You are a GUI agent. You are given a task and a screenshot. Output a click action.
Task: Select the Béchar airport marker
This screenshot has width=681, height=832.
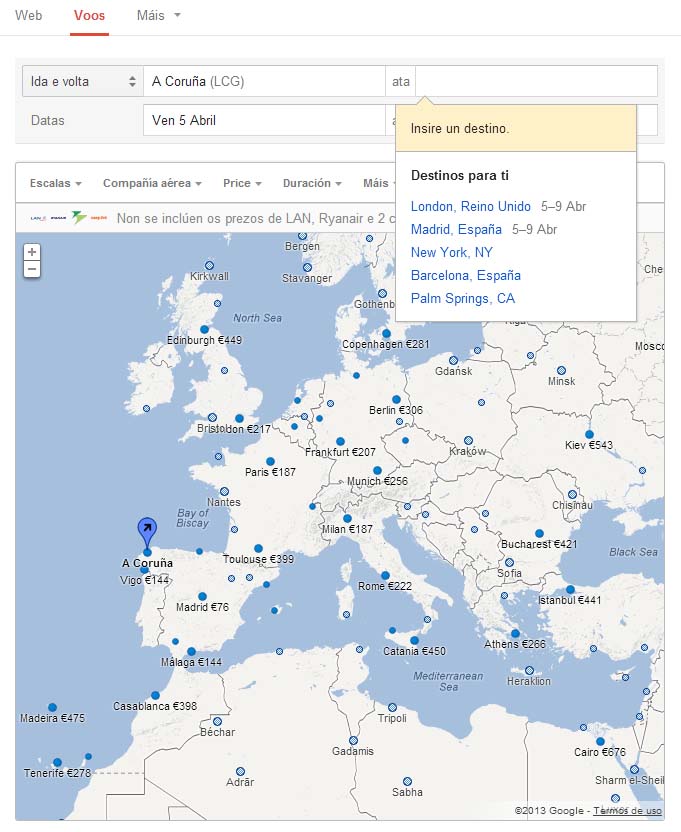pyautogui.click(x=218, y=722)
